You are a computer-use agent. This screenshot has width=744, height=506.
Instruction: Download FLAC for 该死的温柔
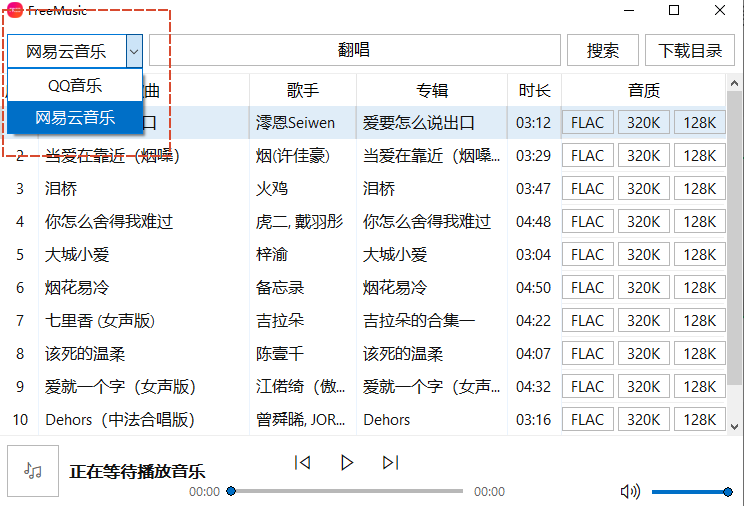click(587, 354)
